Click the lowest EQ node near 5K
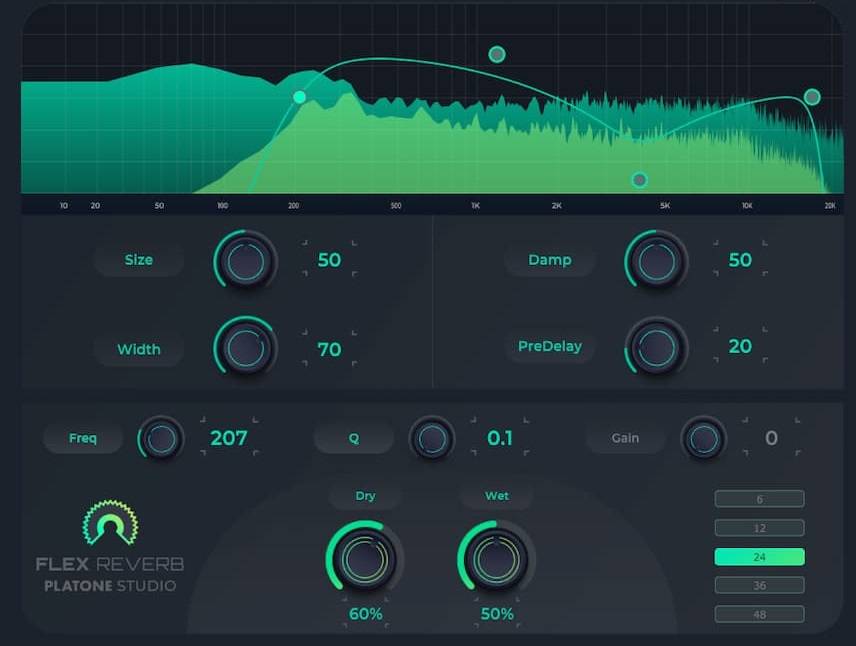This screenshot has height=646, width=856. click(x=640, y=180)
